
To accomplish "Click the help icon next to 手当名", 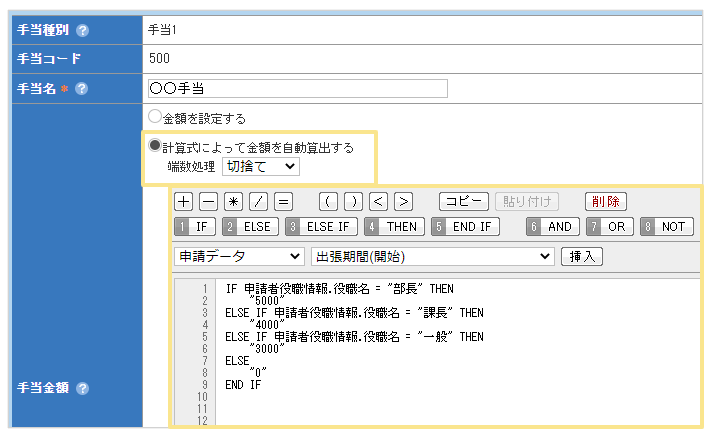I will pos(82,88).
